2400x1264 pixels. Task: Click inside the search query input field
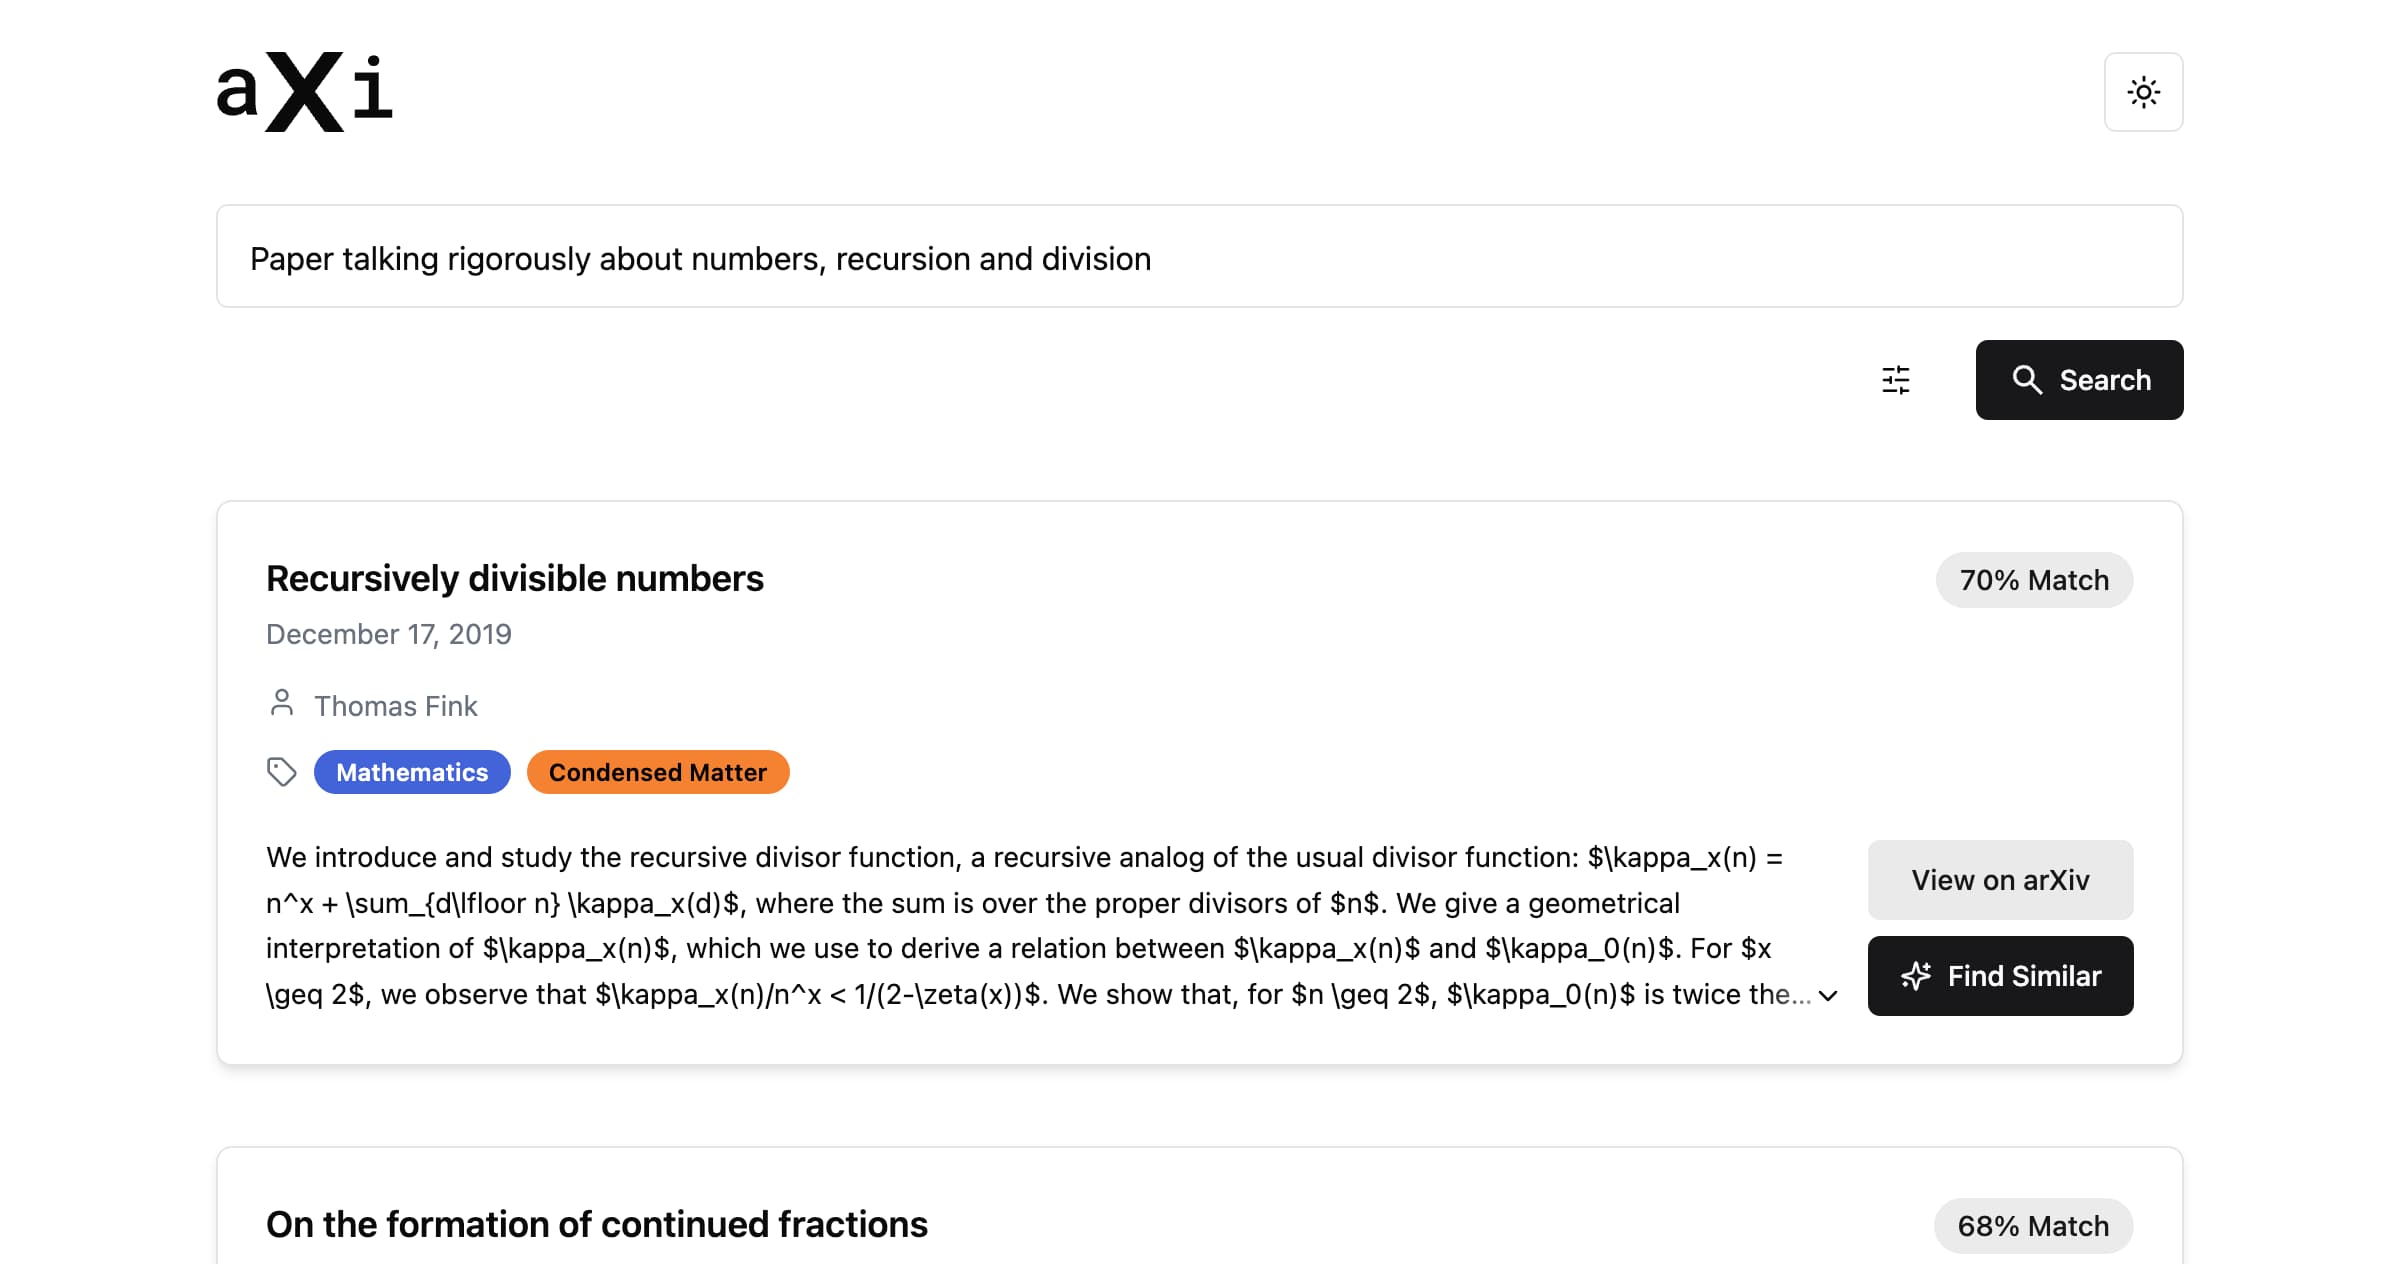click(x=1199, y=257)
